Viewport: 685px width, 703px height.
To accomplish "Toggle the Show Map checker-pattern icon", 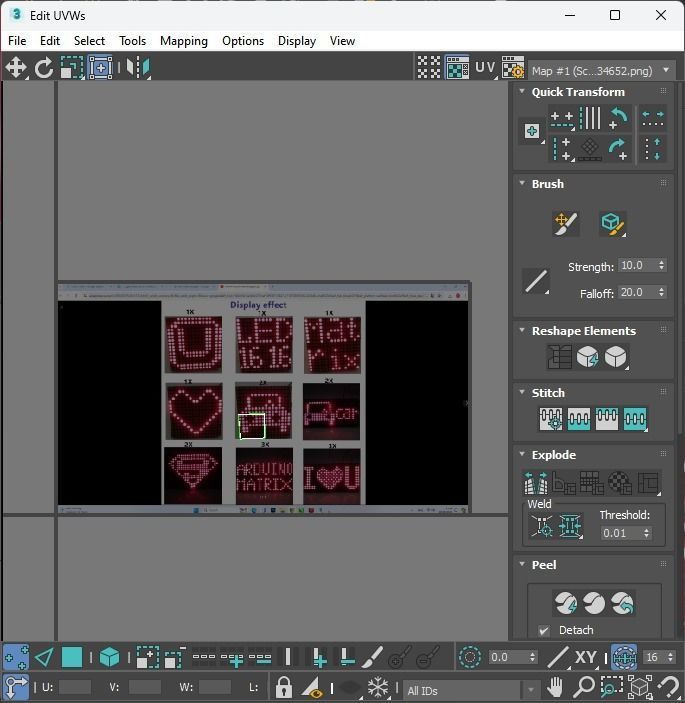I will click(457, 68).
